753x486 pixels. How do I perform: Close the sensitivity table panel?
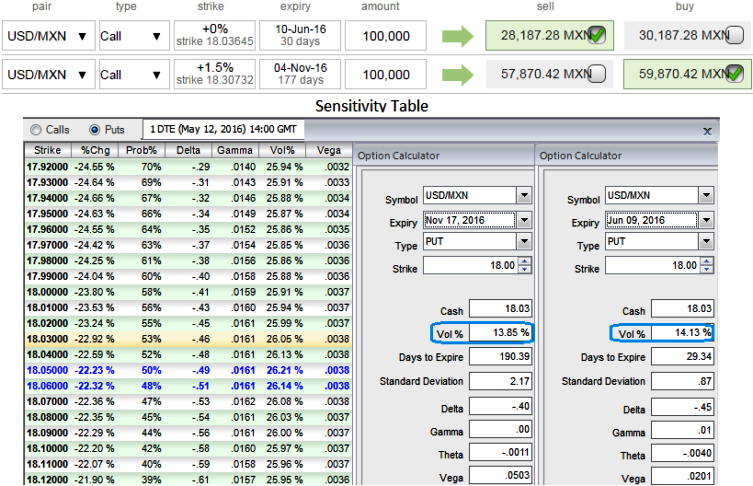click(708, 131)
